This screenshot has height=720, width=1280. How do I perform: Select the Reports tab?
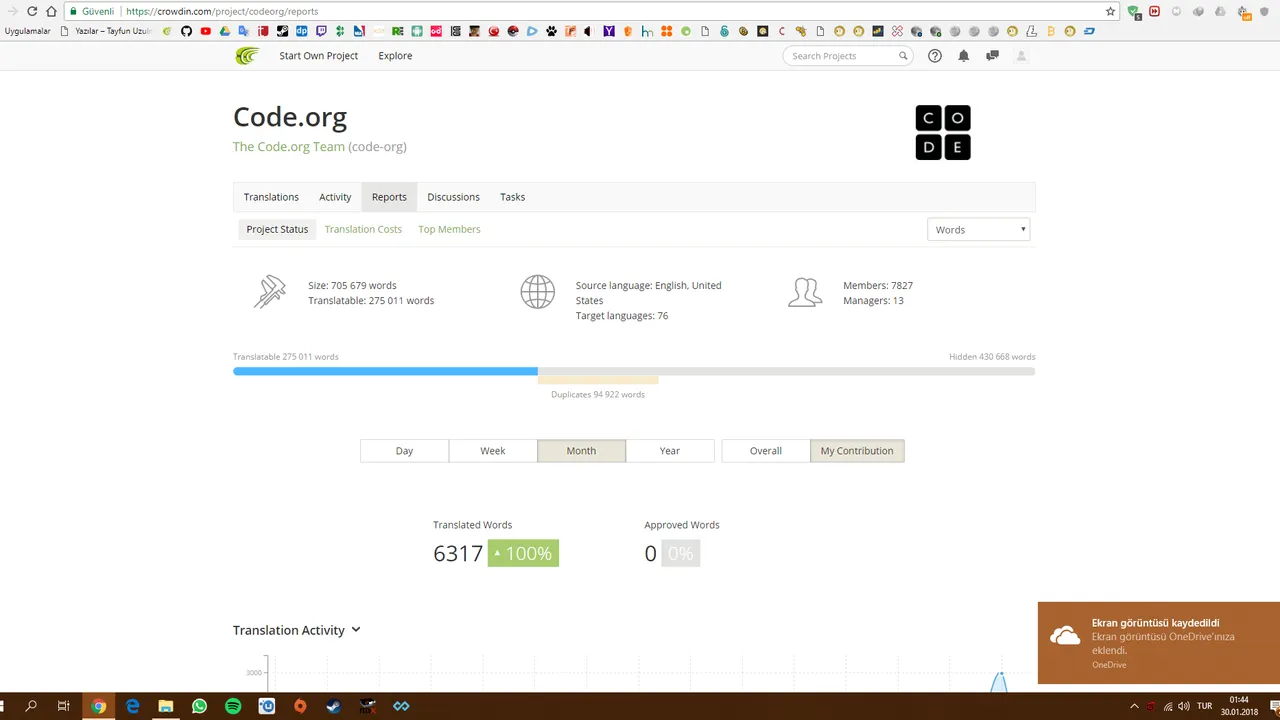[x=389, y=197]
